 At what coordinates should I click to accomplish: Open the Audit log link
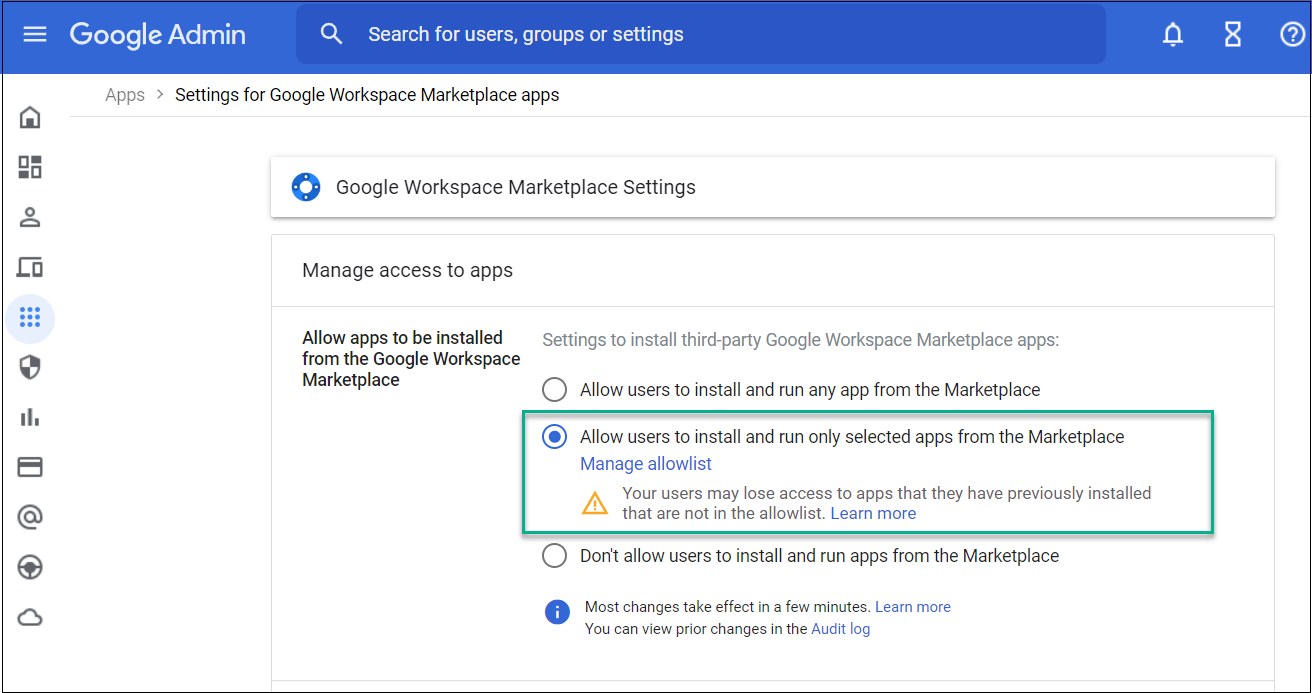840,629
